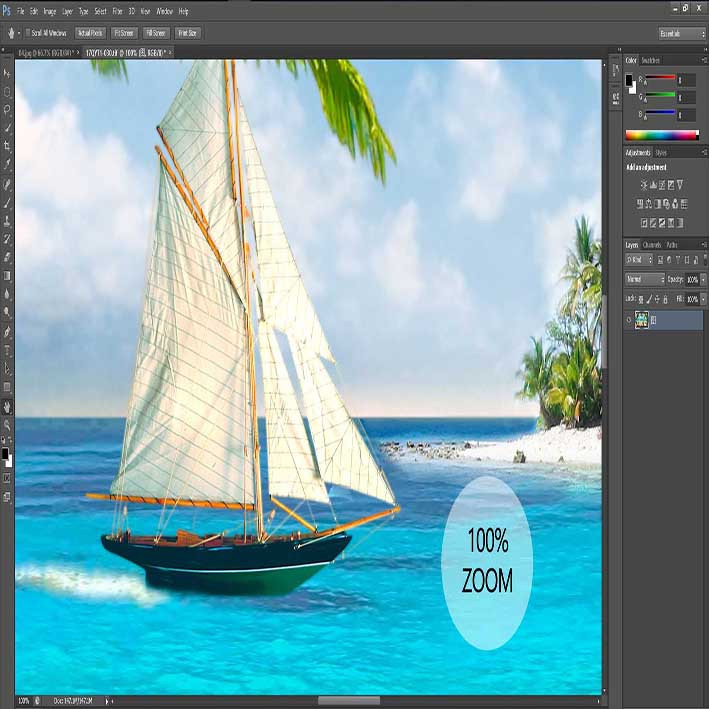Screen dimensions: 709x709
Task: Select the Clone Stamp tool
Action: pyautogui.click(x=7, y=221)
